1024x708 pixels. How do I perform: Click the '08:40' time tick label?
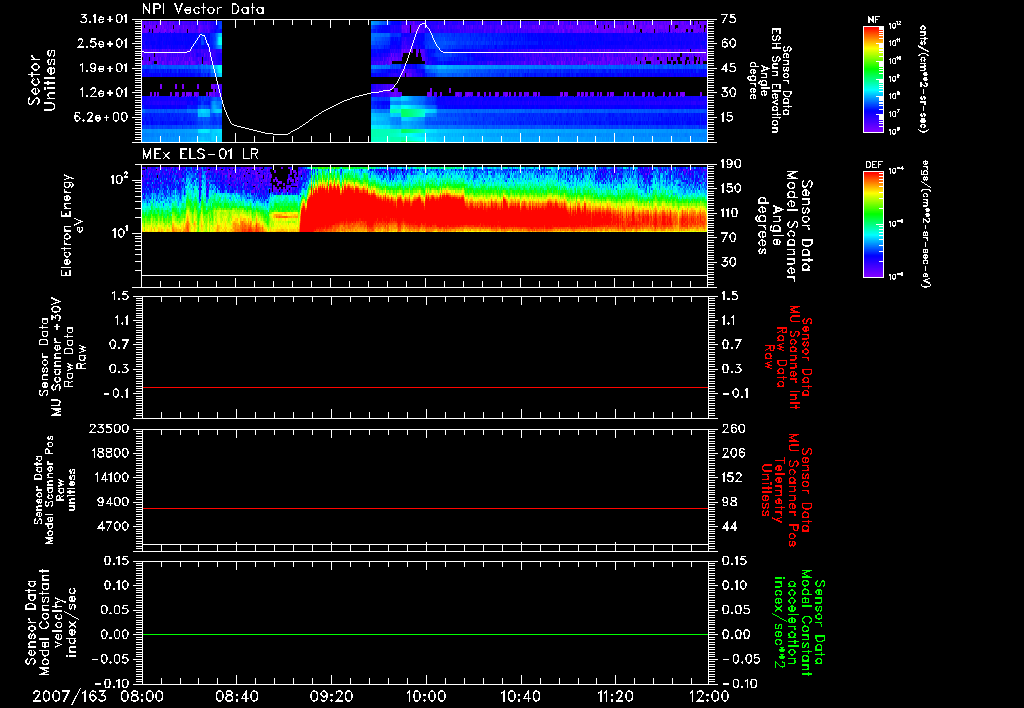click(237, 696)
